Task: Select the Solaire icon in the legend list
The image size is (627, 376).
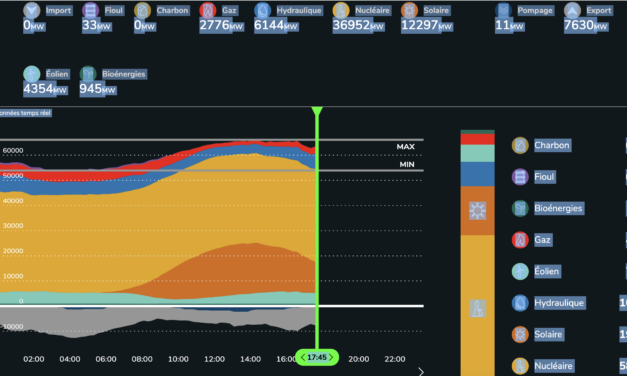Action: 520,334
